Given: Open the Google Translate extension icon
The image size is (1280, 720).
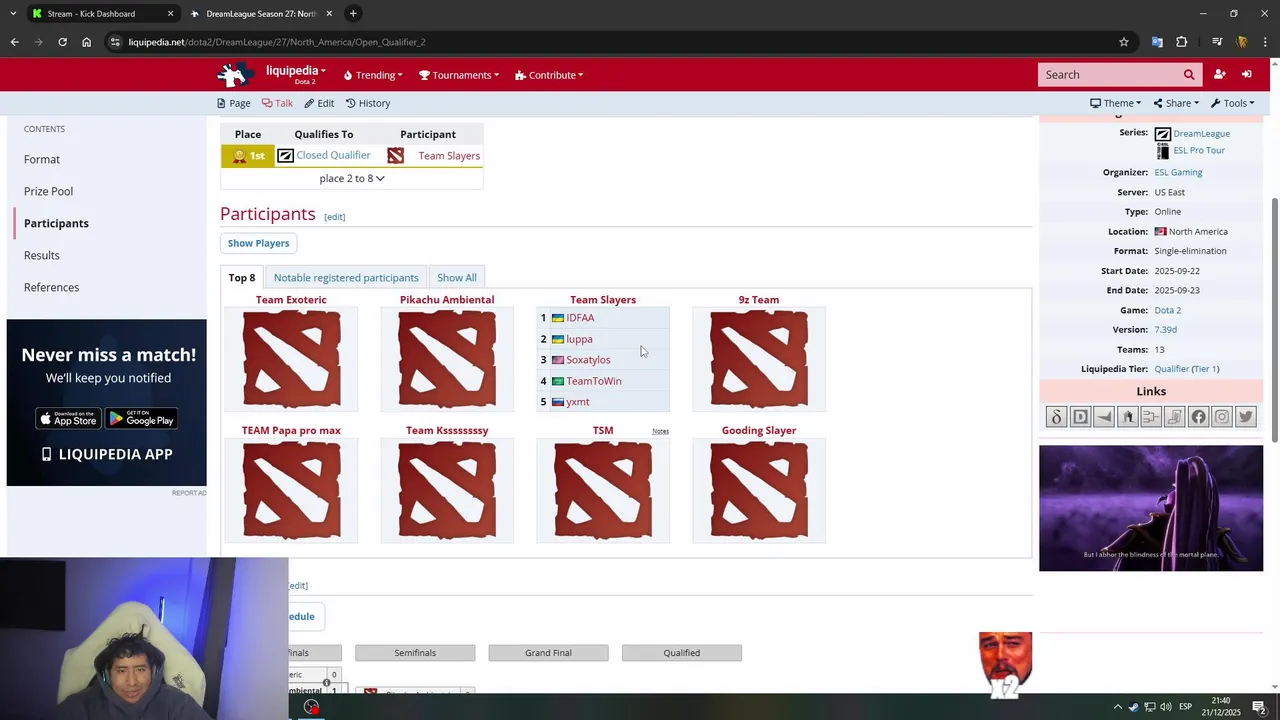Looking at the screenshot, I should 1157,42.
